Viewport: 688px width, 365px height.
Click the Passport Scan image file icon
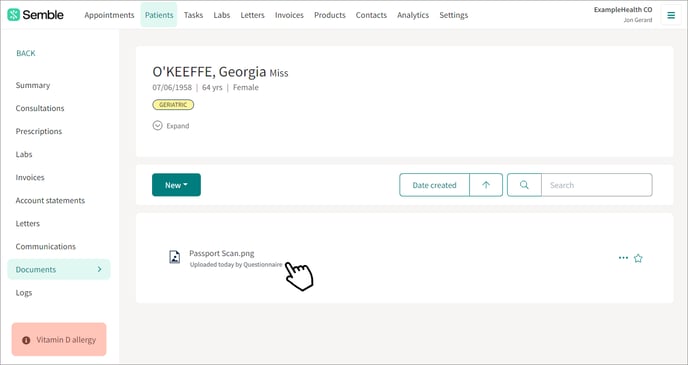(175, 257)
